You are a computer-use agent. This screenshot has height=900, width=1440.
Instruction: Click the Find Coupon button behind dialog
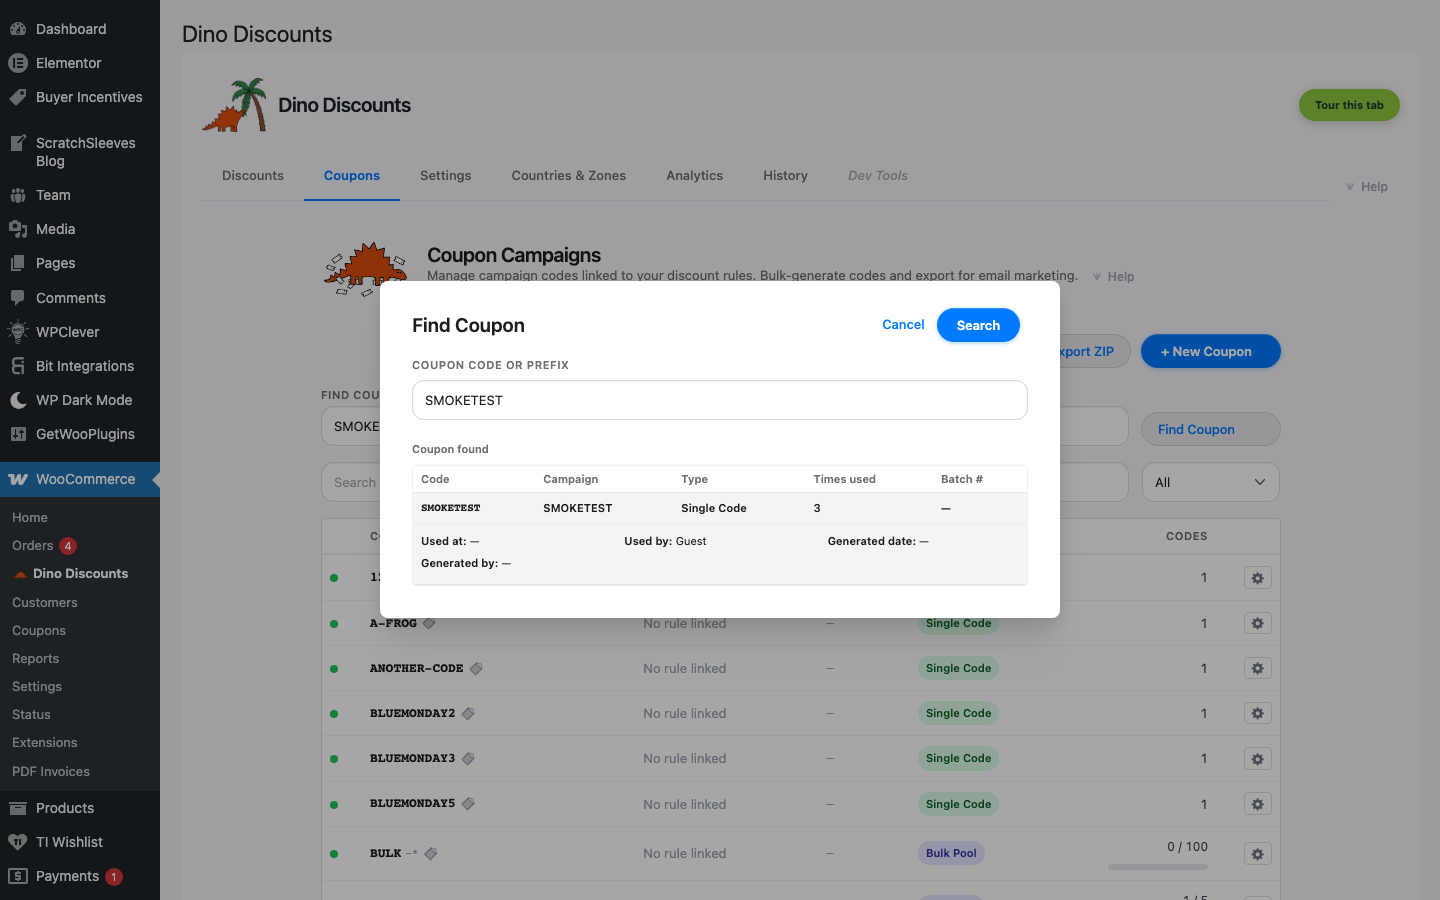coord(1210,429)
